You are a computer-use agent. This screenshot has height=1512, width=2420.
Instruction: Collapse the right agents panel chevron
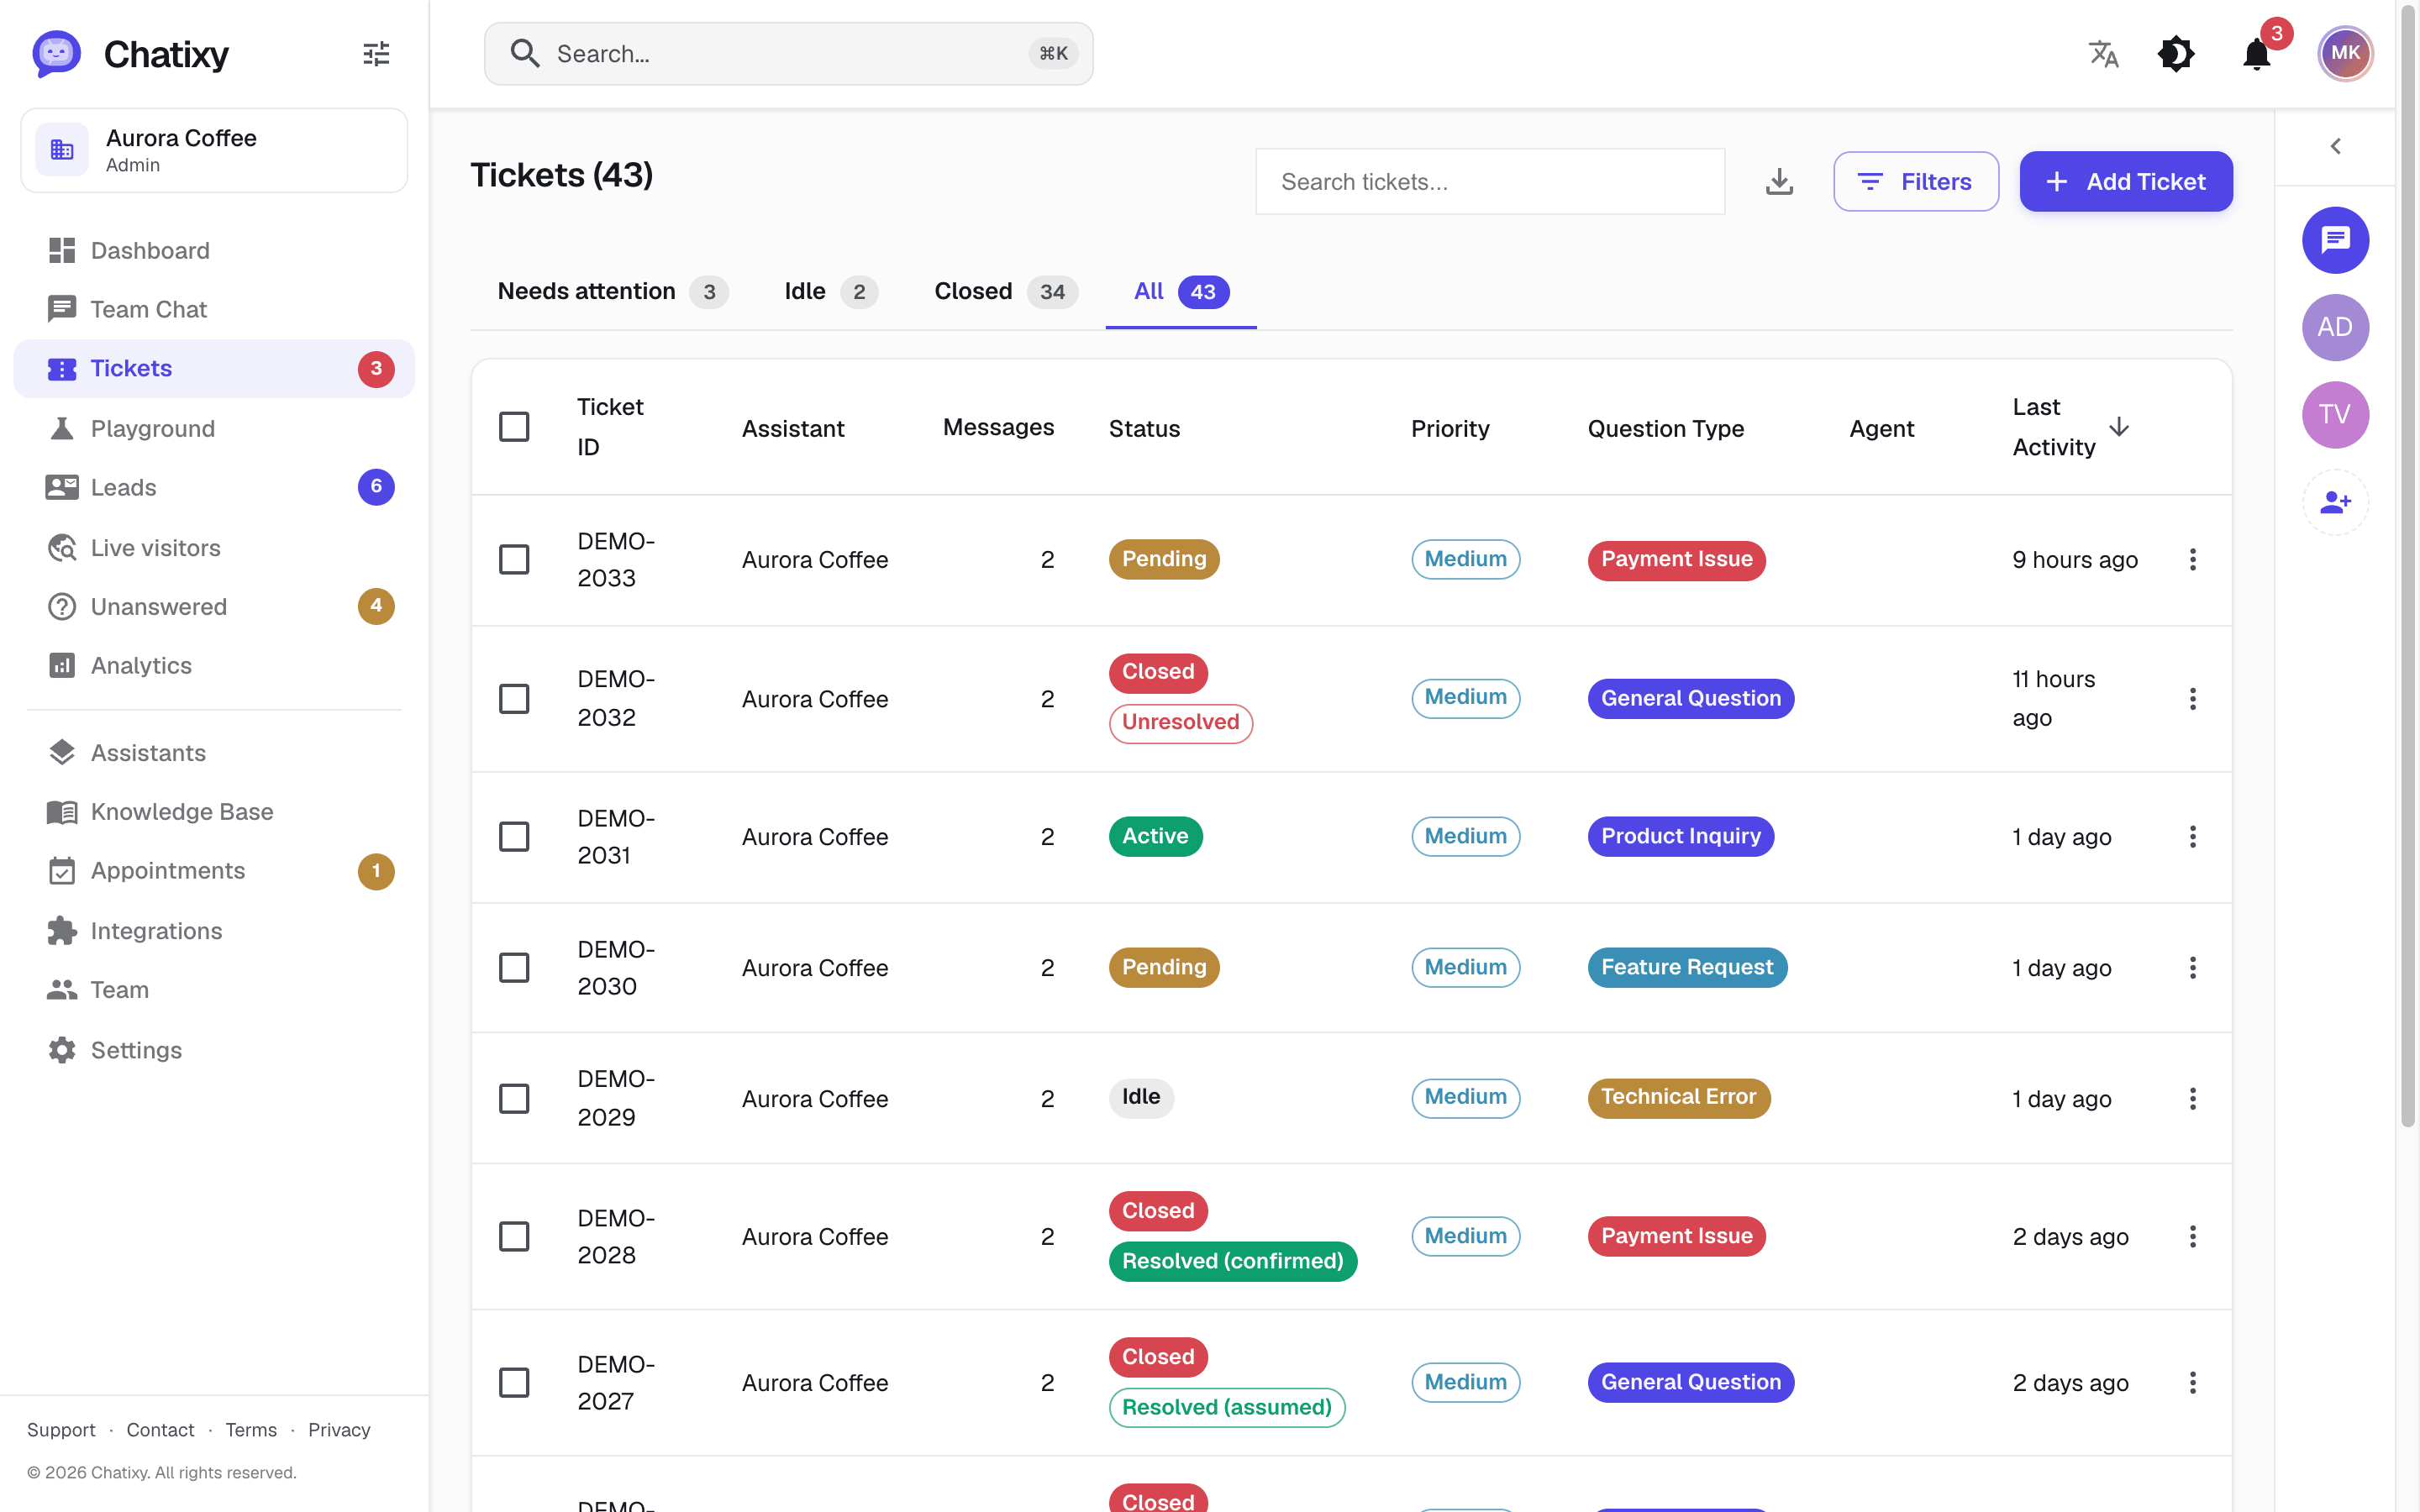(x=2335, y=146)
